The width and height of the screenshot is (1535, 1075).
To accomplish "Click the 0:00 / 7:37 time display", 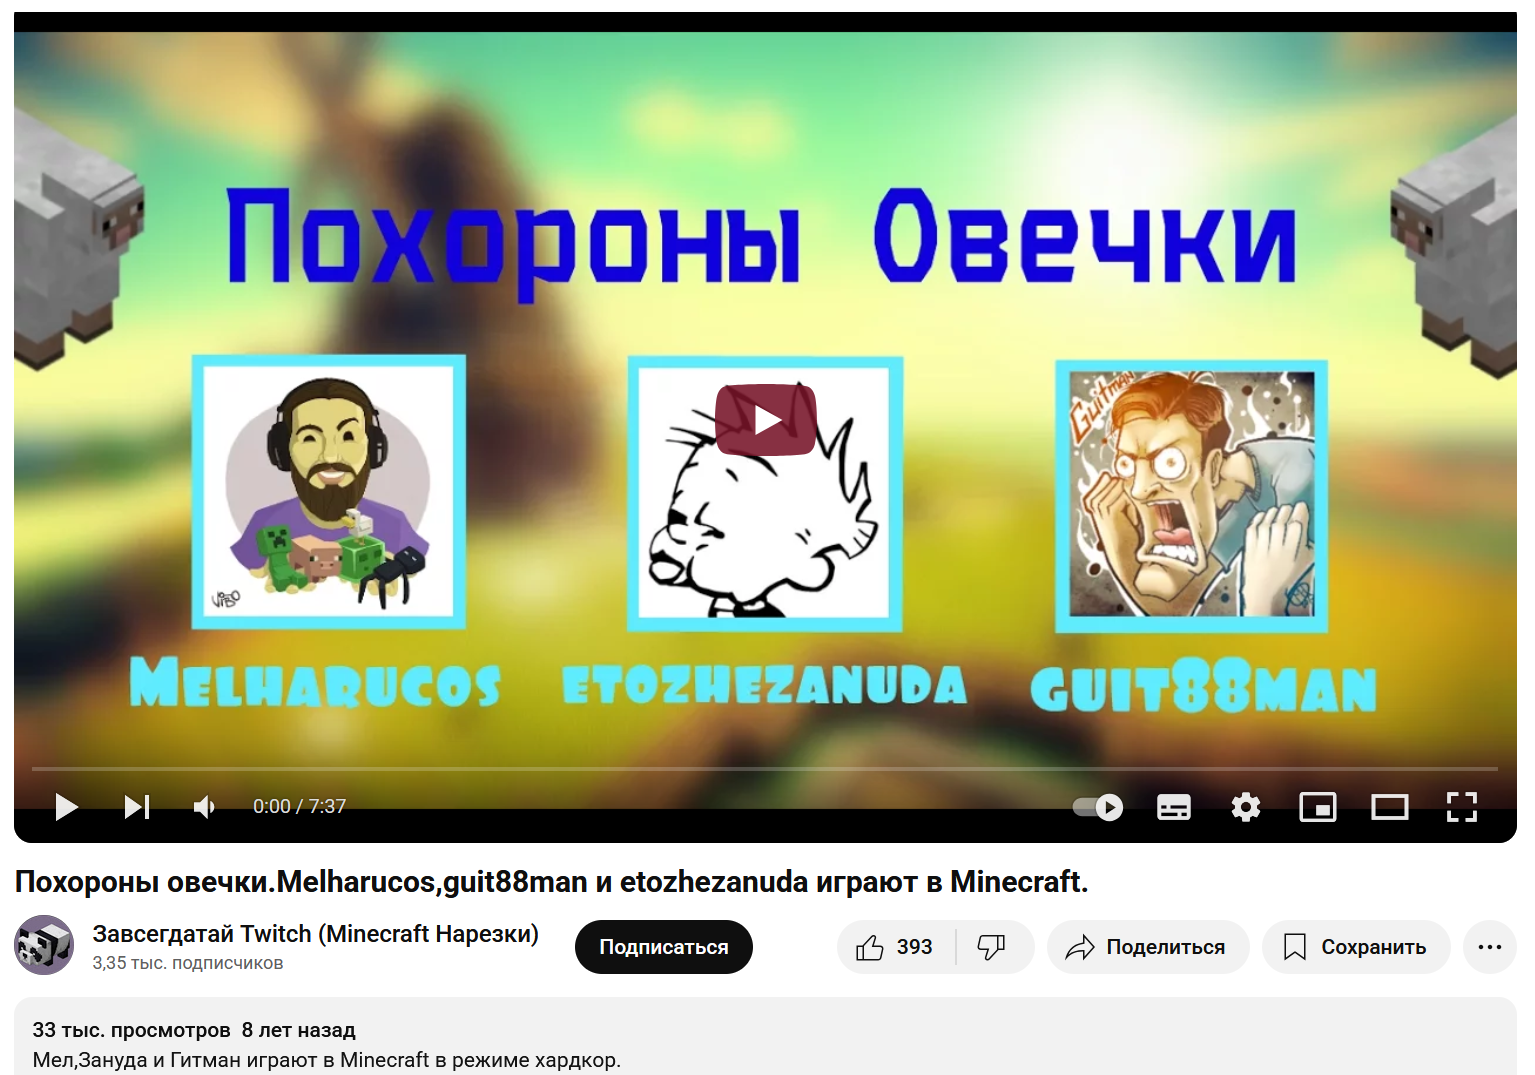I will pos(299,807).
